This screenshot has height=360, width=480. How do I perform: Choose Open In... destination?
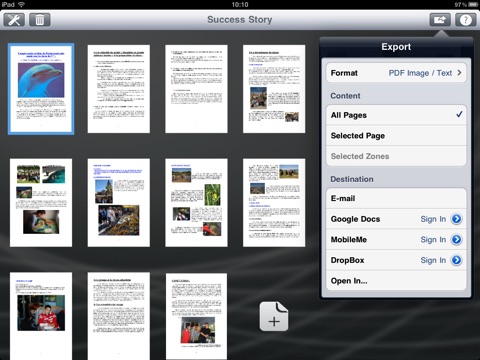pos(396,281)
